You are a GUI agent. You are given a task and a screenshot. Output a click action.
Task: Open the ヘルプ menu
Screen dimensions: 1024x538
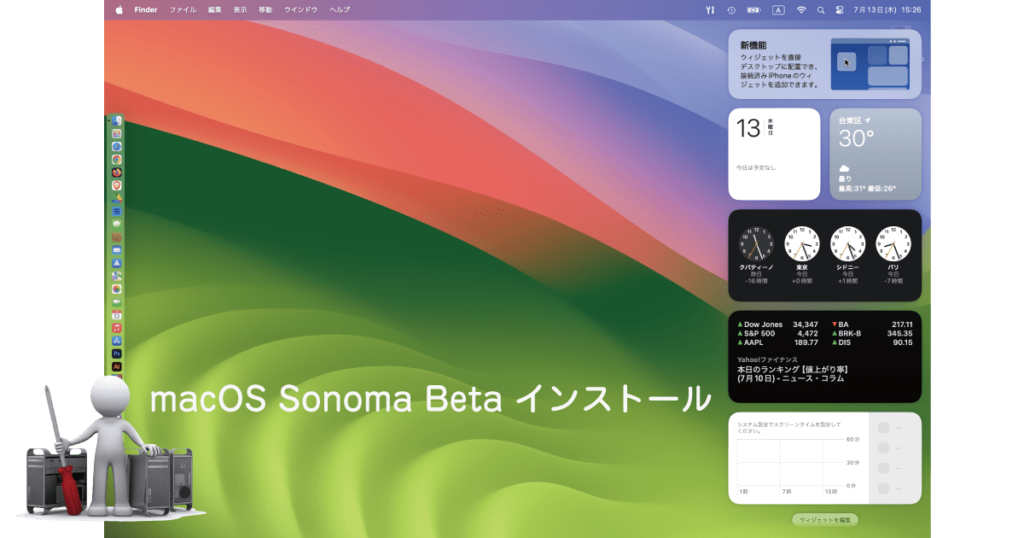click(x=340, y=10)
